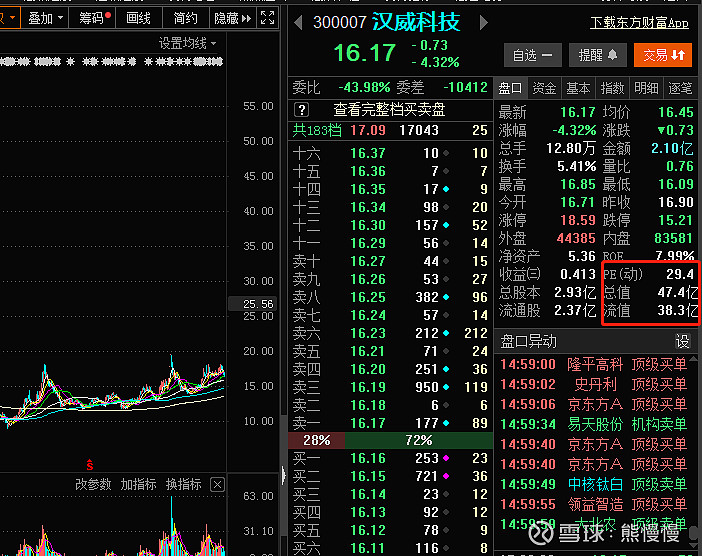702x556 pixels.
Task: Open 下载东方财富App link
Action: pyautogui.click(x=639, y=22)
